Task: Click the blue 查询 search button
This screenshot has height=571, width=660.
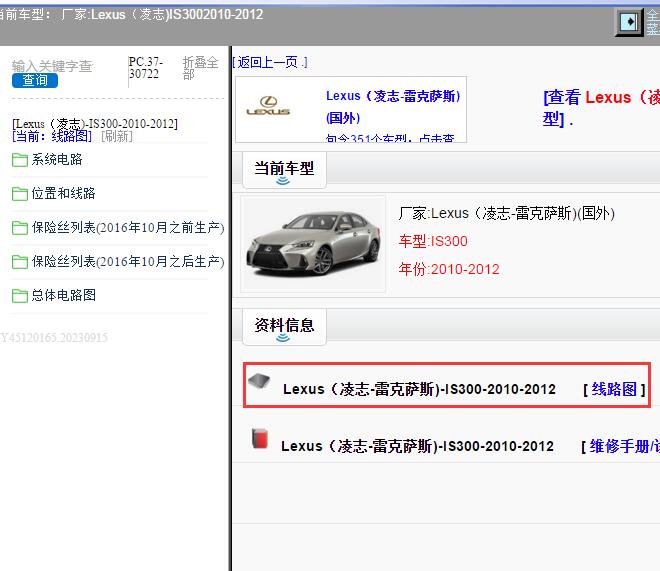Action: pos(35,80)
